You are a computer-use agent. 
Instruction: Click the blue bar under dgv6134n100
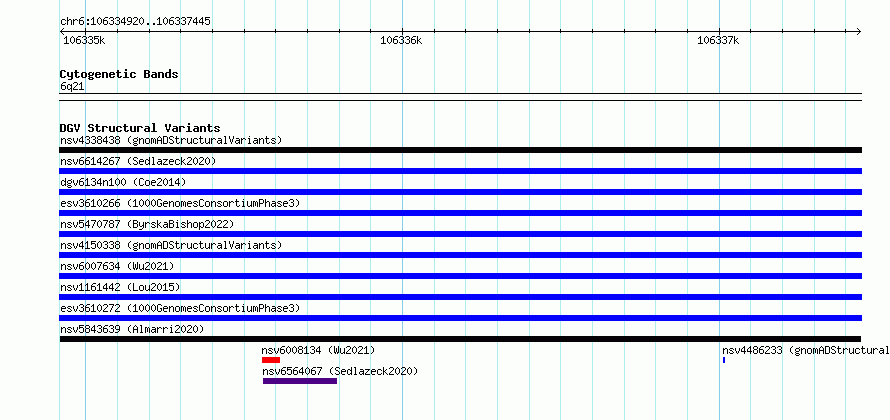coord(460,192)
